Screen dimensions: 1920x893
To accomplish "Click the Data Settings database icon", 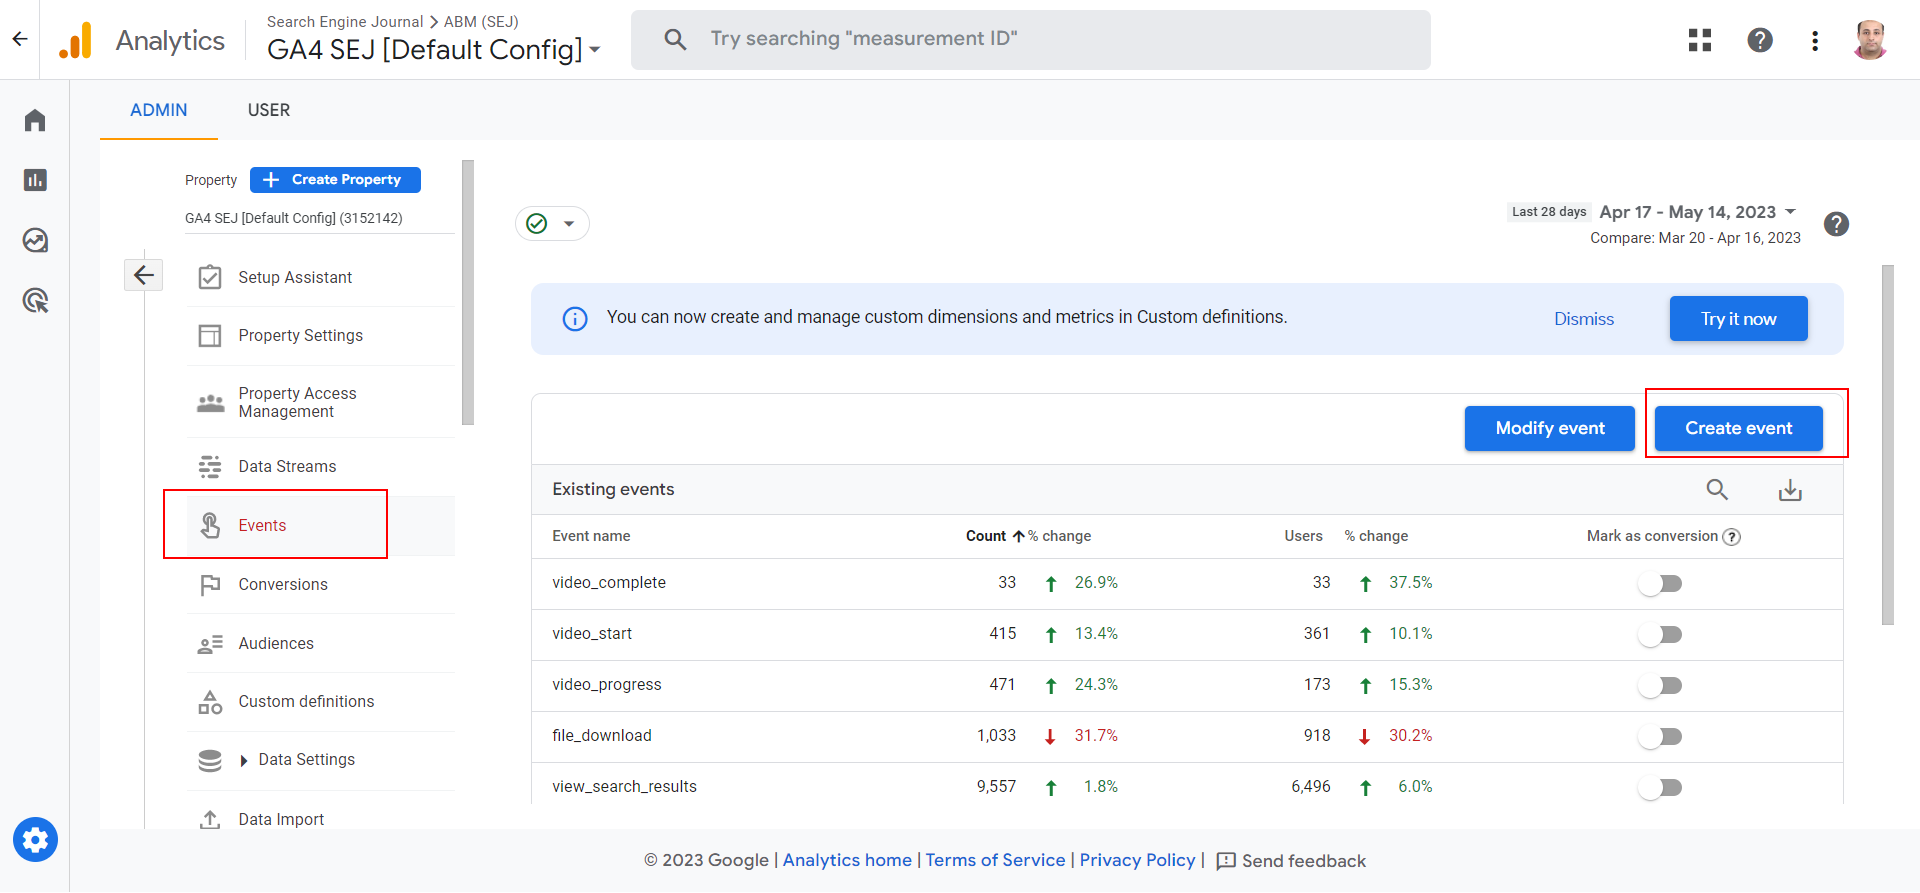I will (x=210, y=761).
